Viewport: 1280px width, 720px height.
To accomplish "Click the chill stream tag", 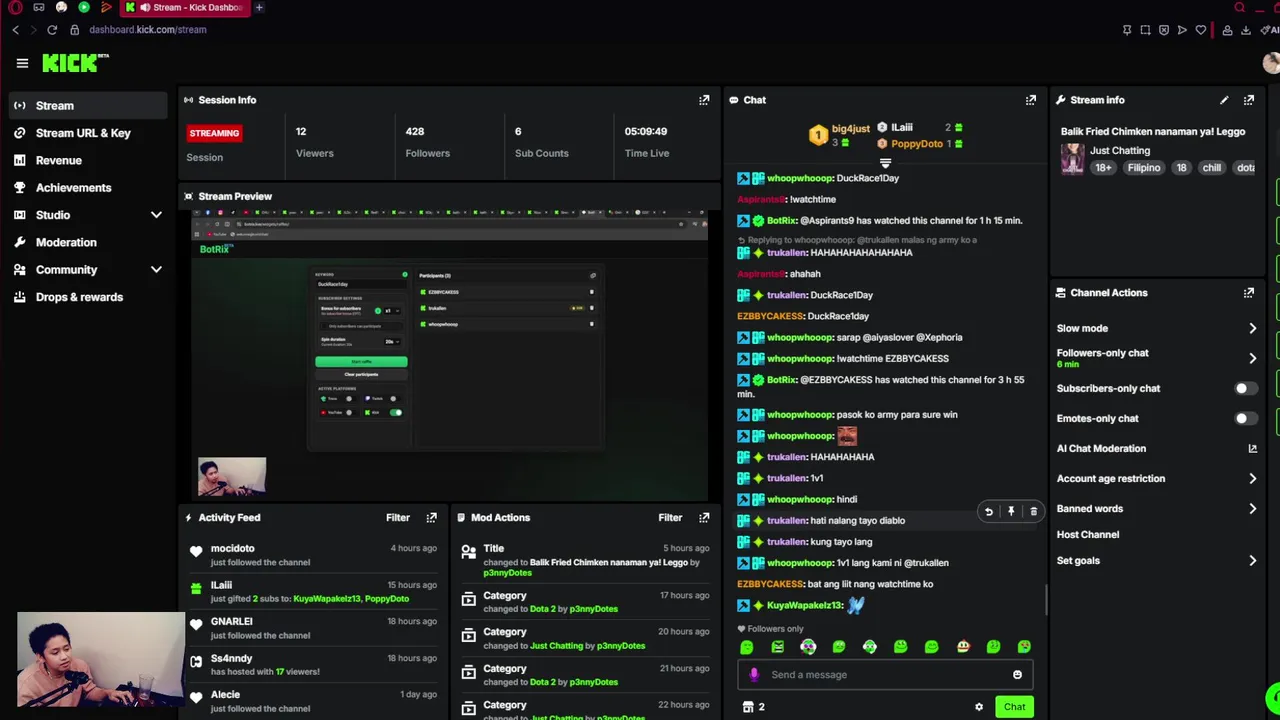I will (1211, 168).
